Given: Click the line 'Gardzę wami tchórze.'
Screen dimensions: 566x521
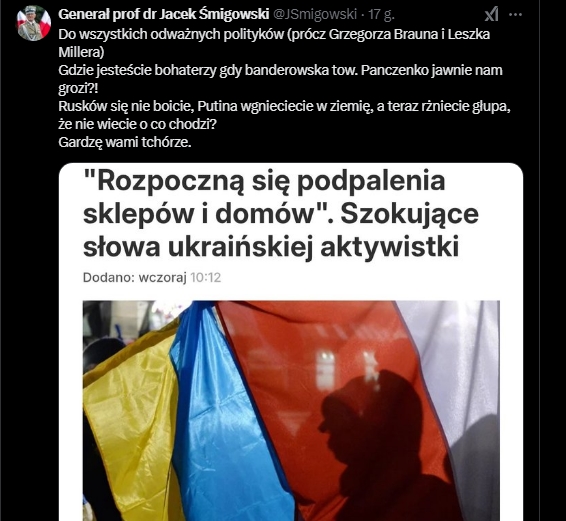Looking at the screenshot, I should [125, 143].
